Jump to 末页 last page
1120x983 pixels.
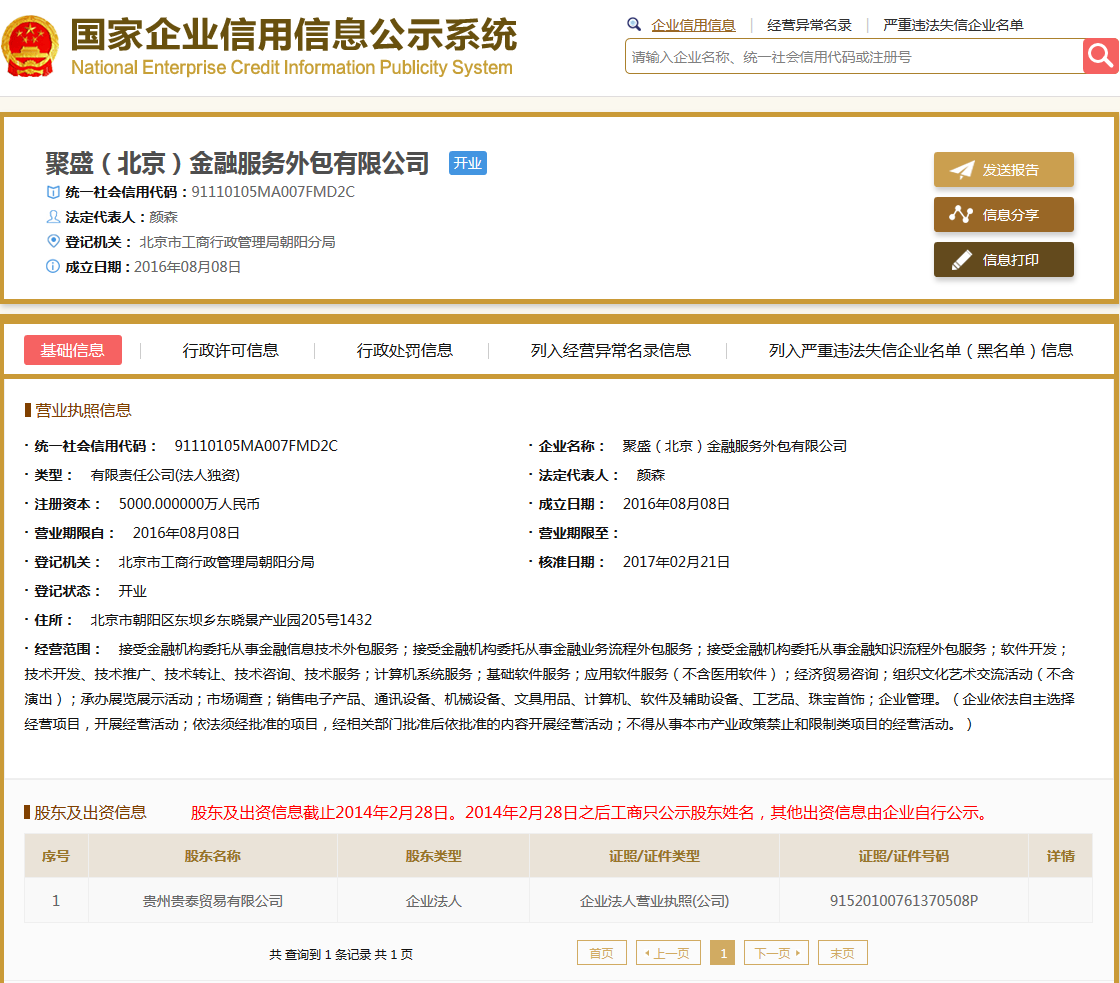click(x=842, y=953)
